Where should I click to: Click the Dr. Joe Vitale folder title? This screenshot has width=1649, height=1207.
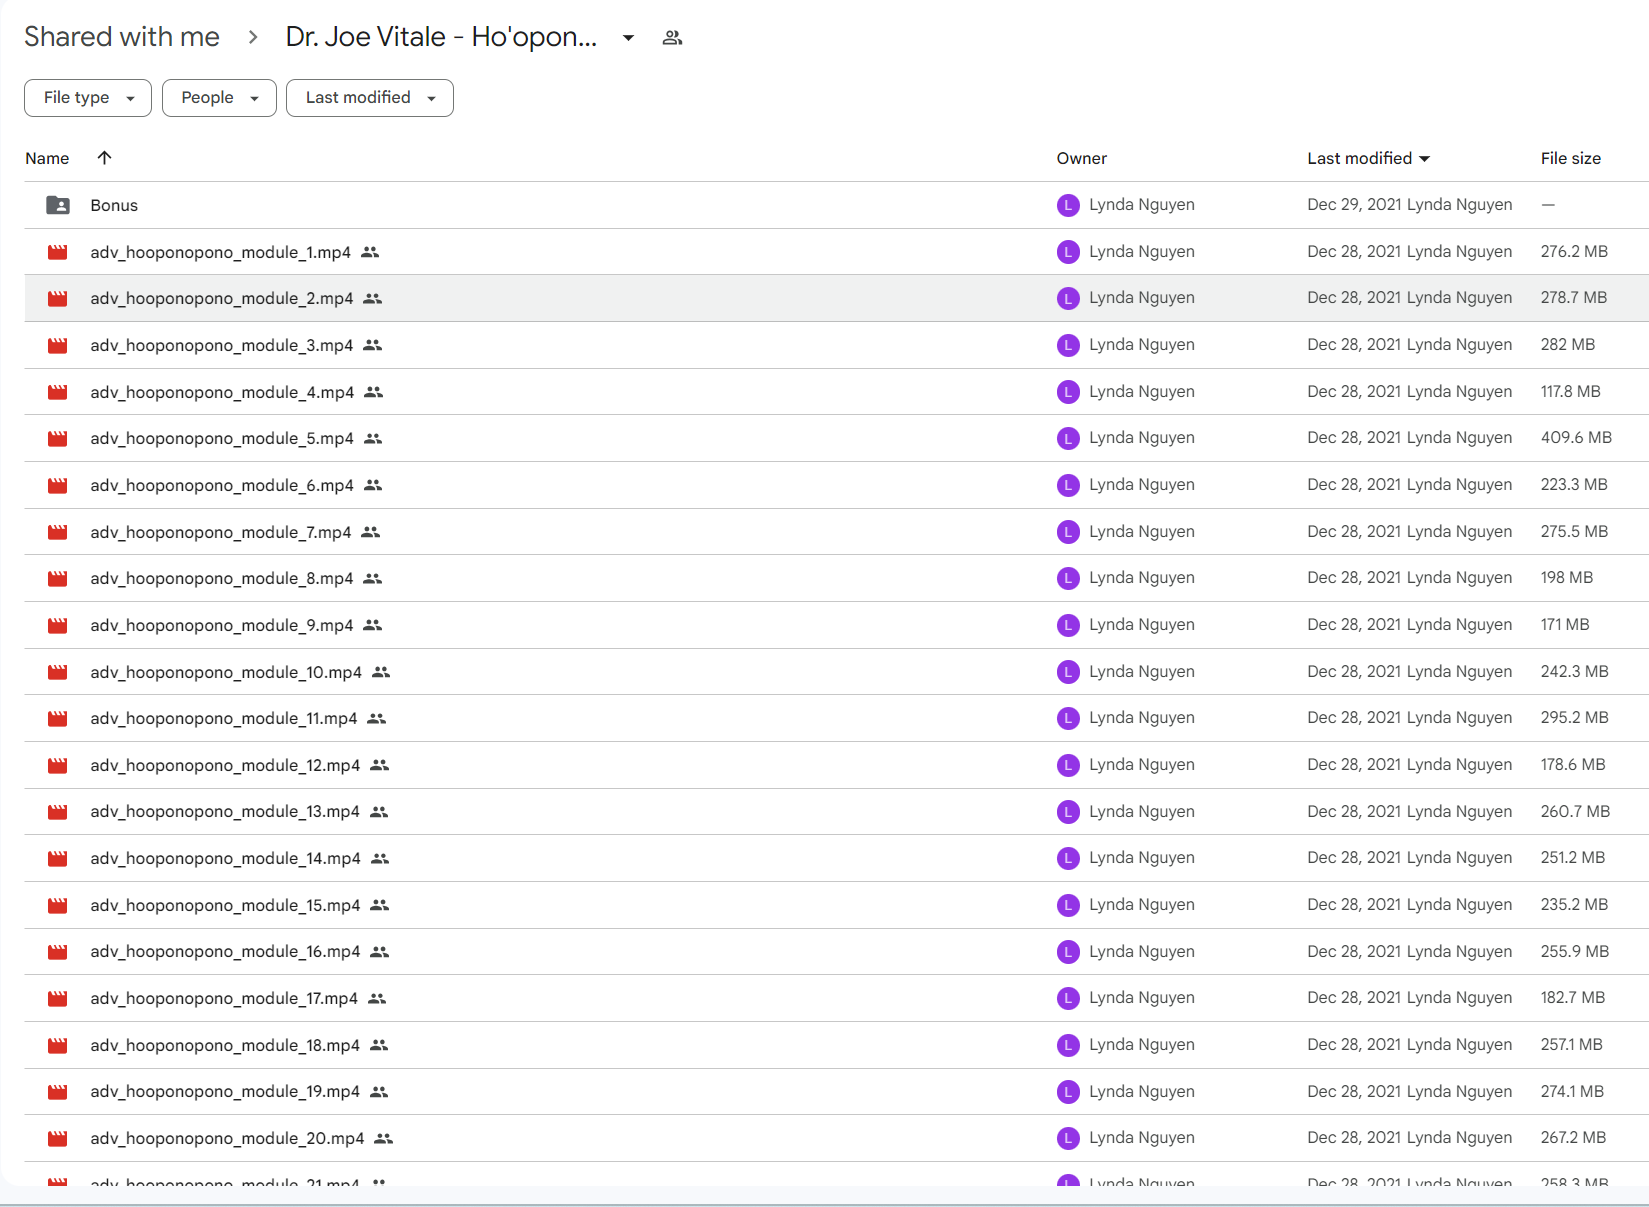click(441, 37)
